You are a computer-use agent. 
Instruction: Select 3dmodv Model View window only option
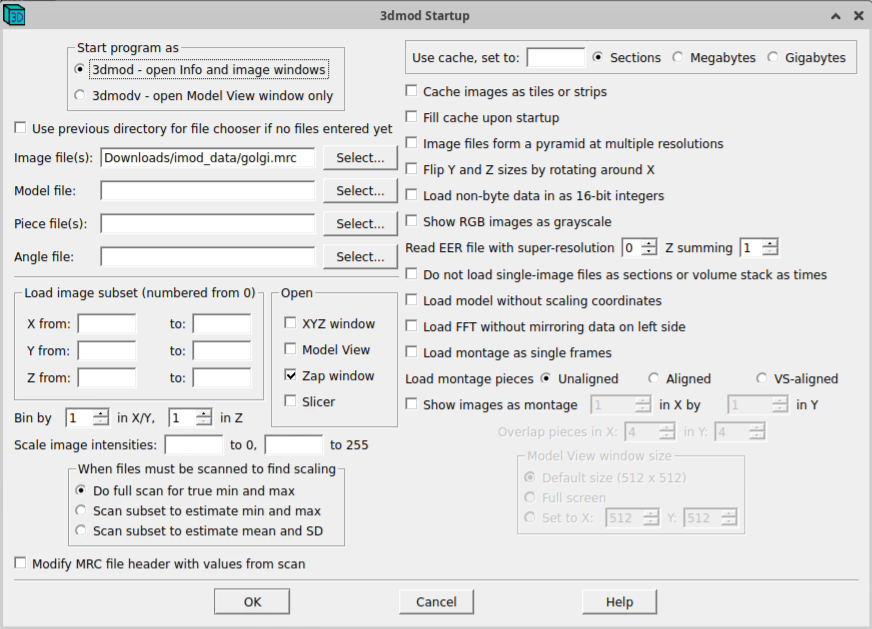81,96
